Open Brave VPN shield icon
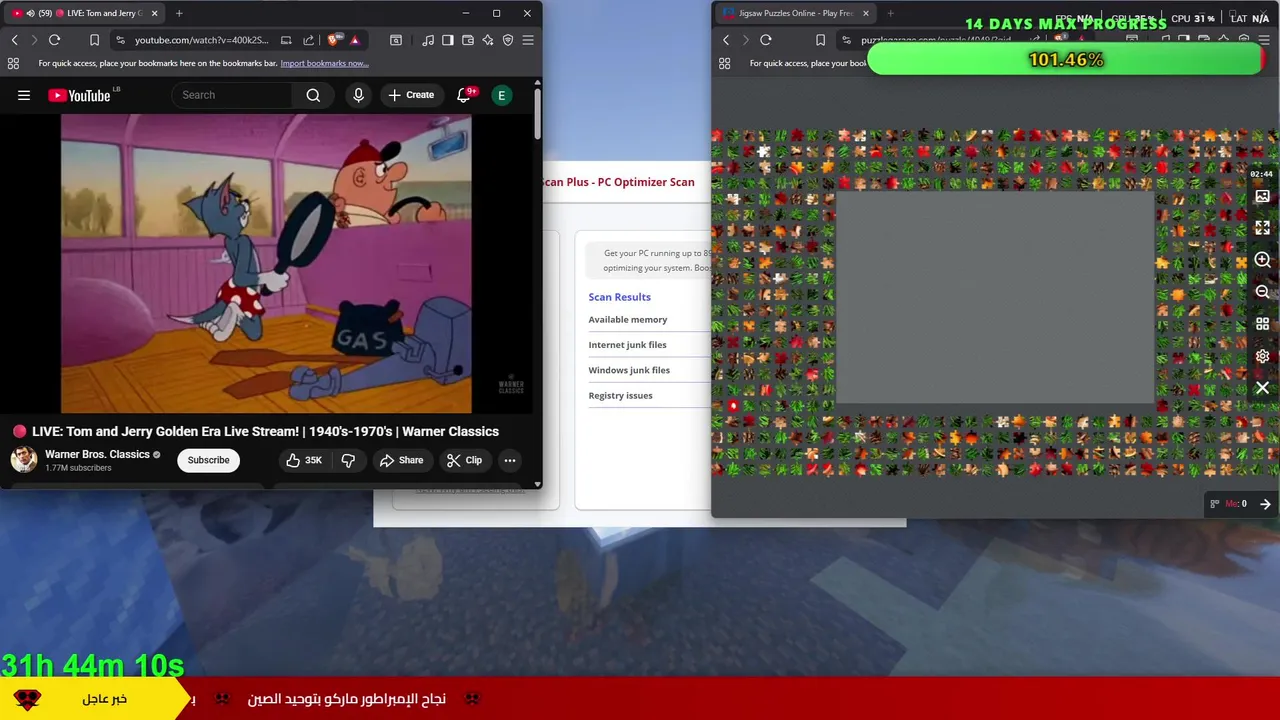 point(508,40)
